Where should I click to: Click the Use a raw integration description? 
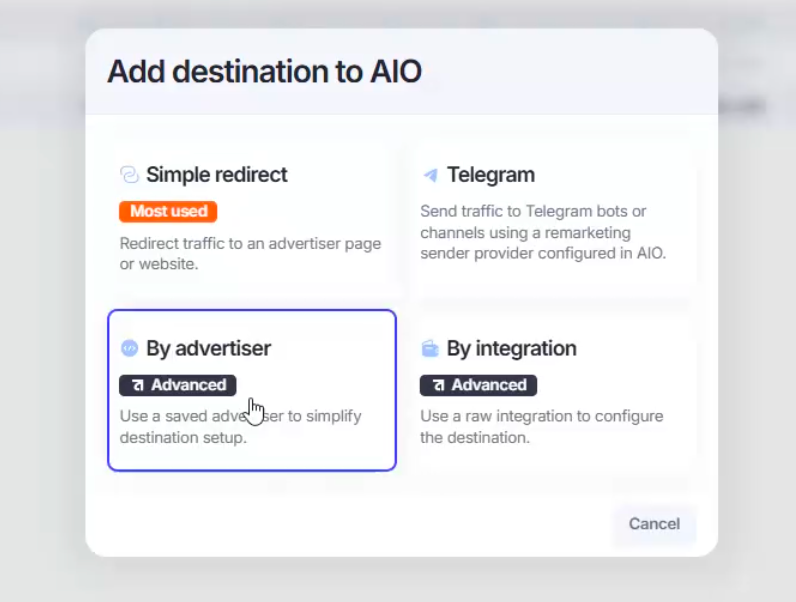(542, 426)
